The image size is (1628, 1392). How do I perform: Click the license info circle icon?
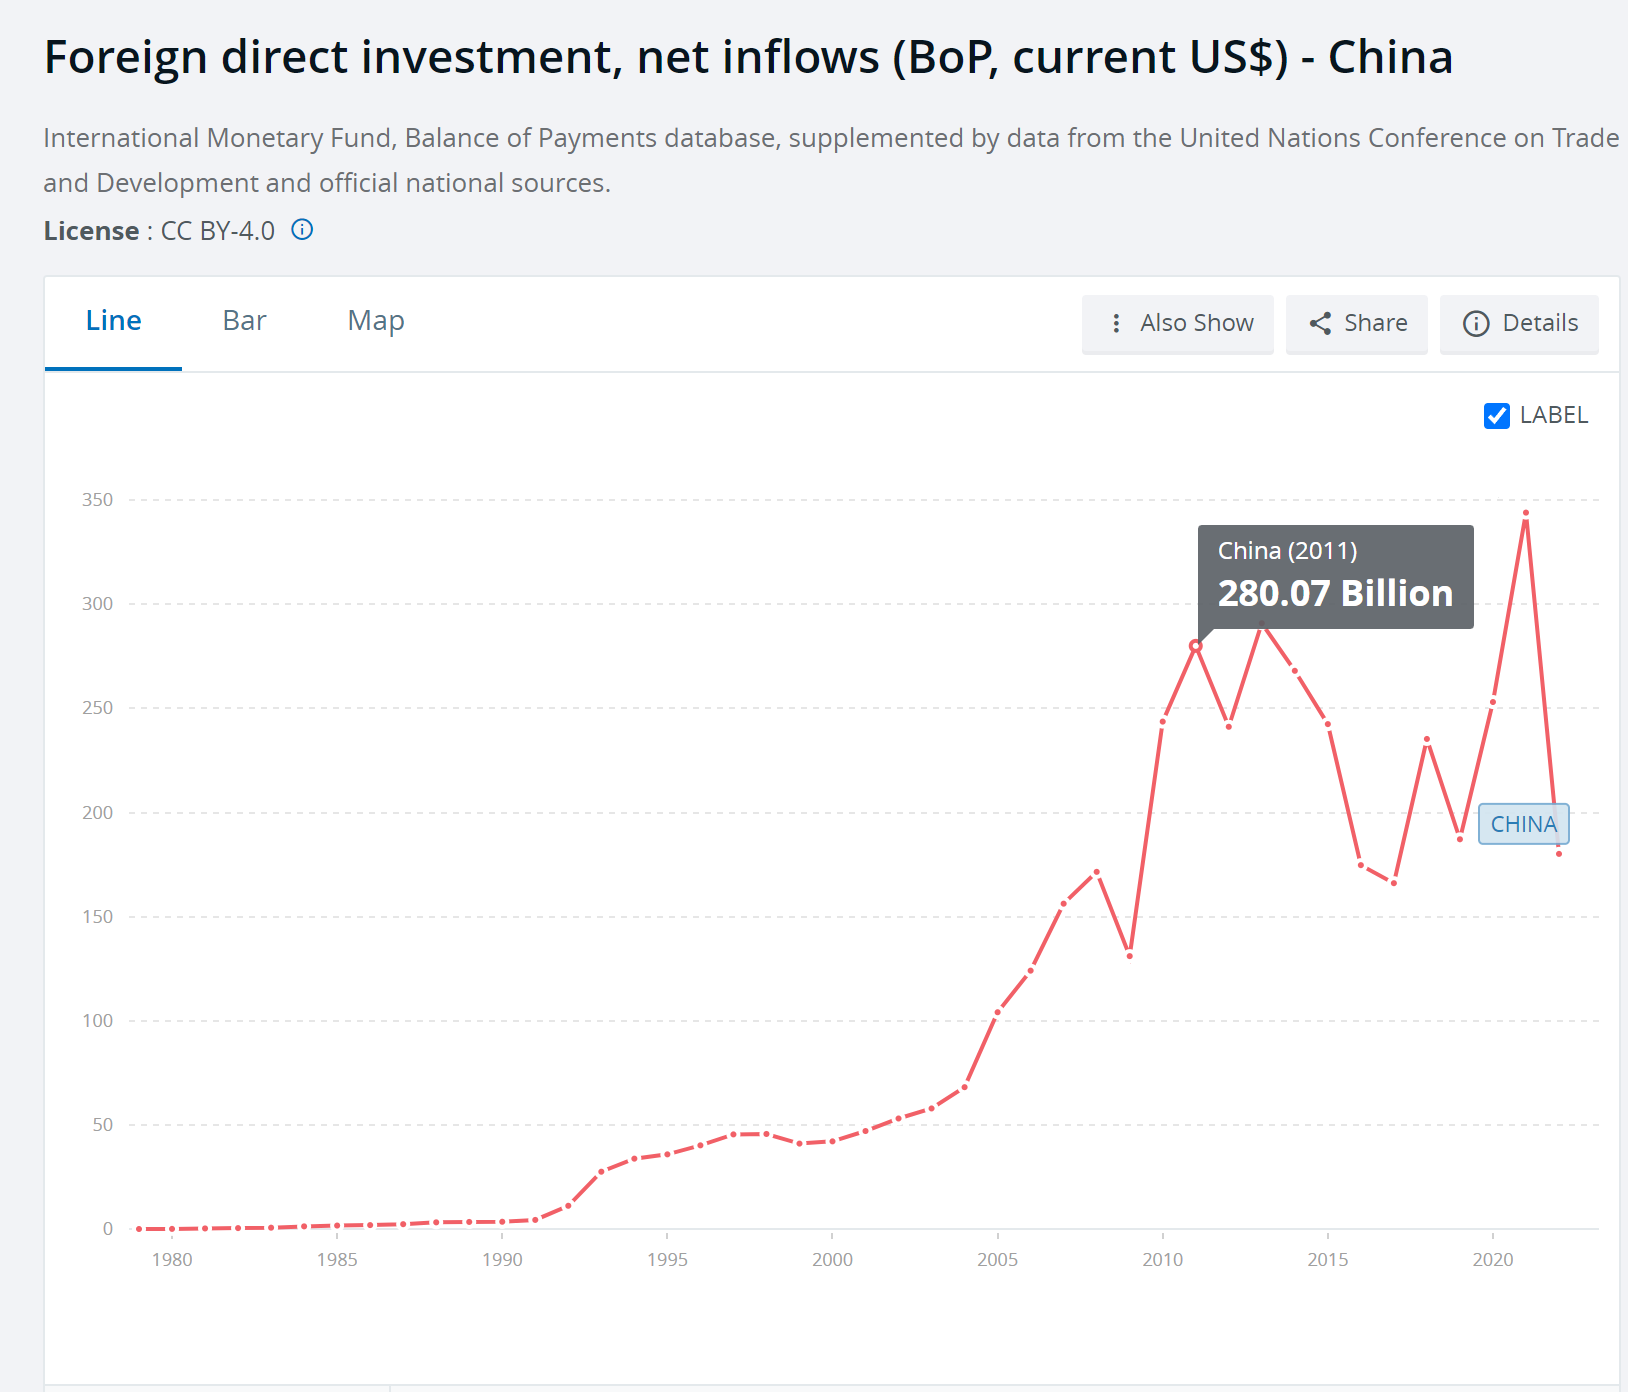(x=302, y=230)
